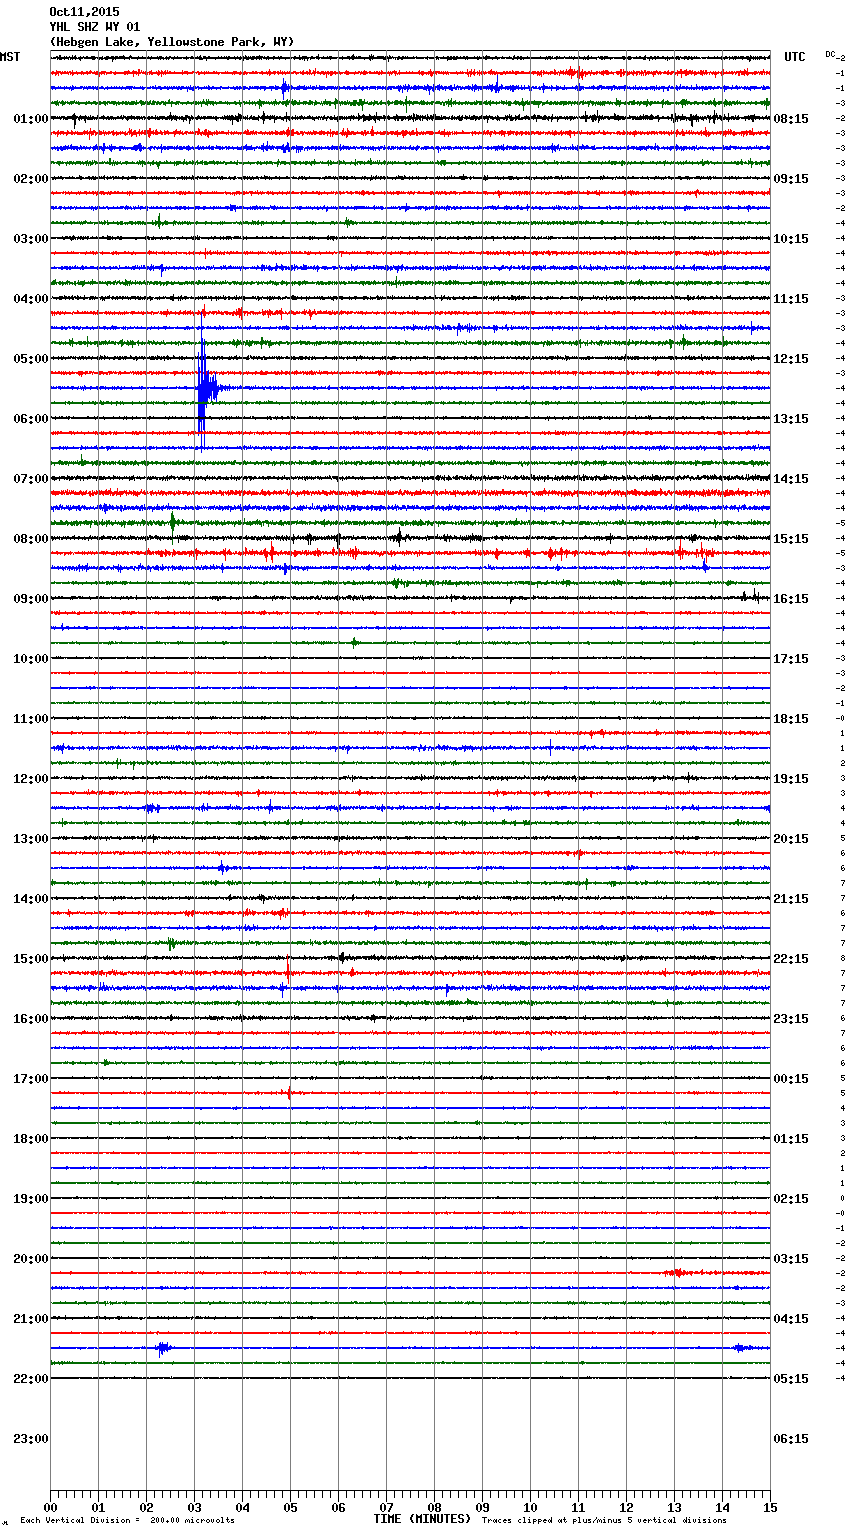Select the 12:00 MST time label
Screen dimensions: 850x1534
(31, 779)
